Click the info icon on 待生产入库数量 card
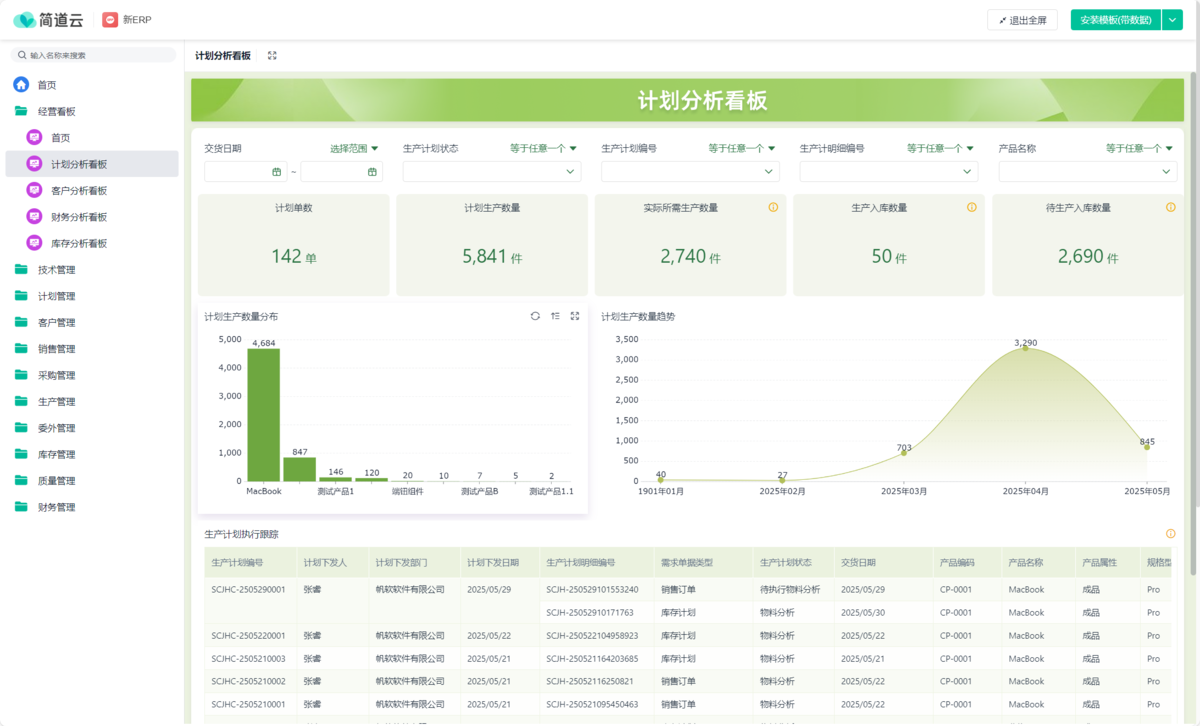The height and width of the screenshot is (726, 1200). coord(1170,208)
